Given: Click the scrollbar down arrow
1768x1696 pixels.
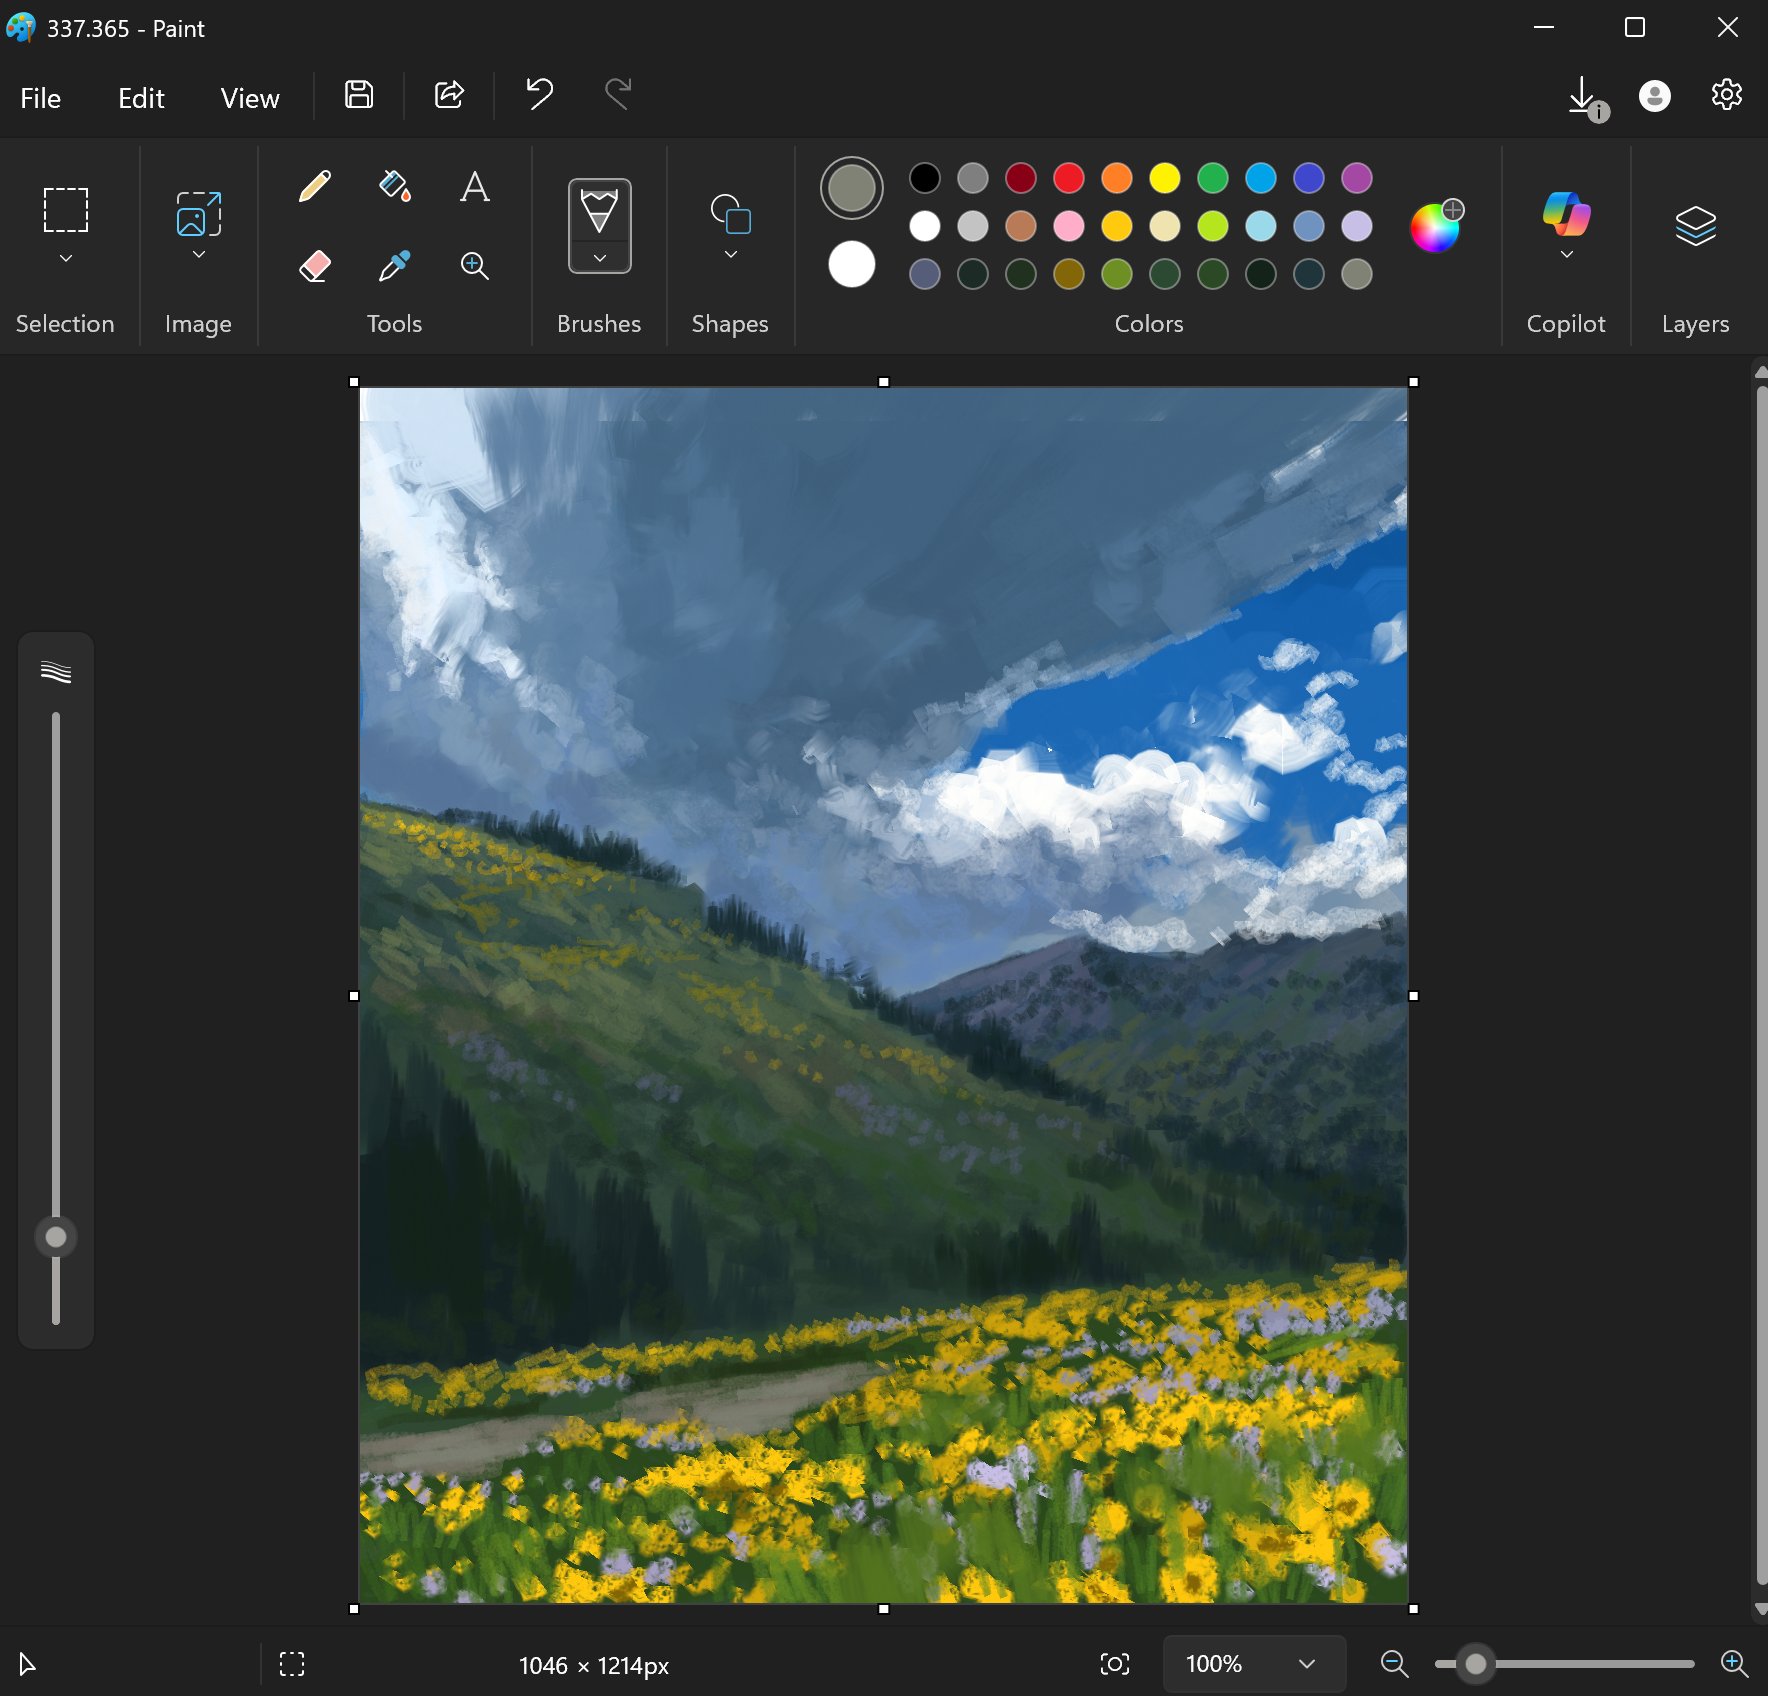Looking at the screenshot, I should pyautogui.click(x=1761, y=1609).
